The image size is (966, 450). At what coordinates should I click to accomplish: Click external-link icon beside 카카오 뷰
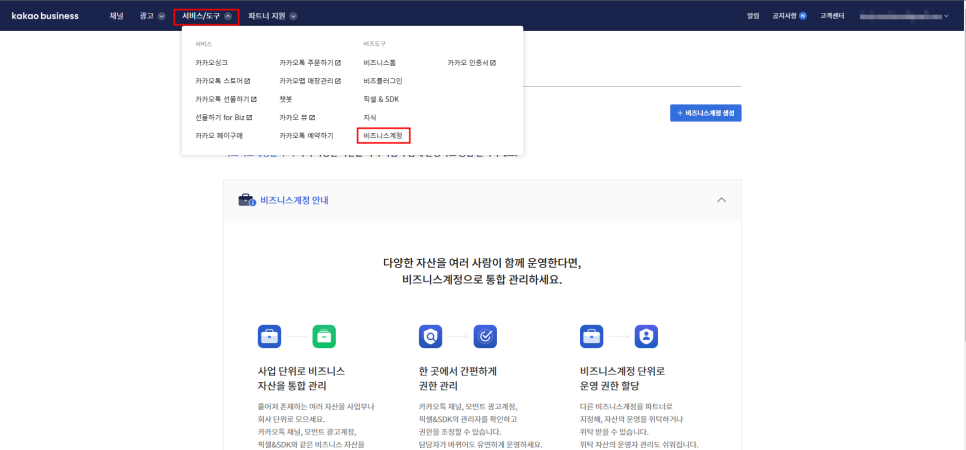point(312,117)
